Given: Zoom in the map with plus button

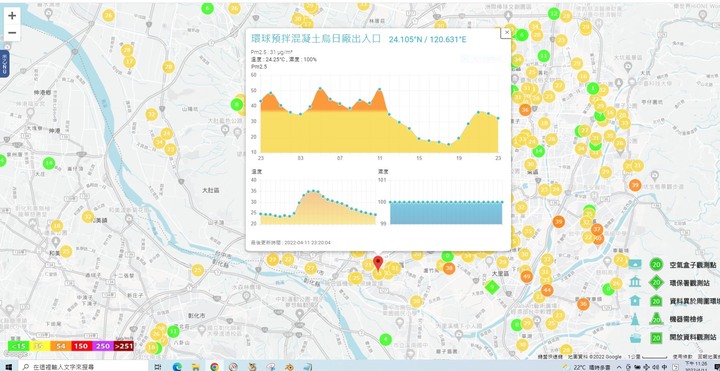Looking at the screenshot, I should [12, 15].
